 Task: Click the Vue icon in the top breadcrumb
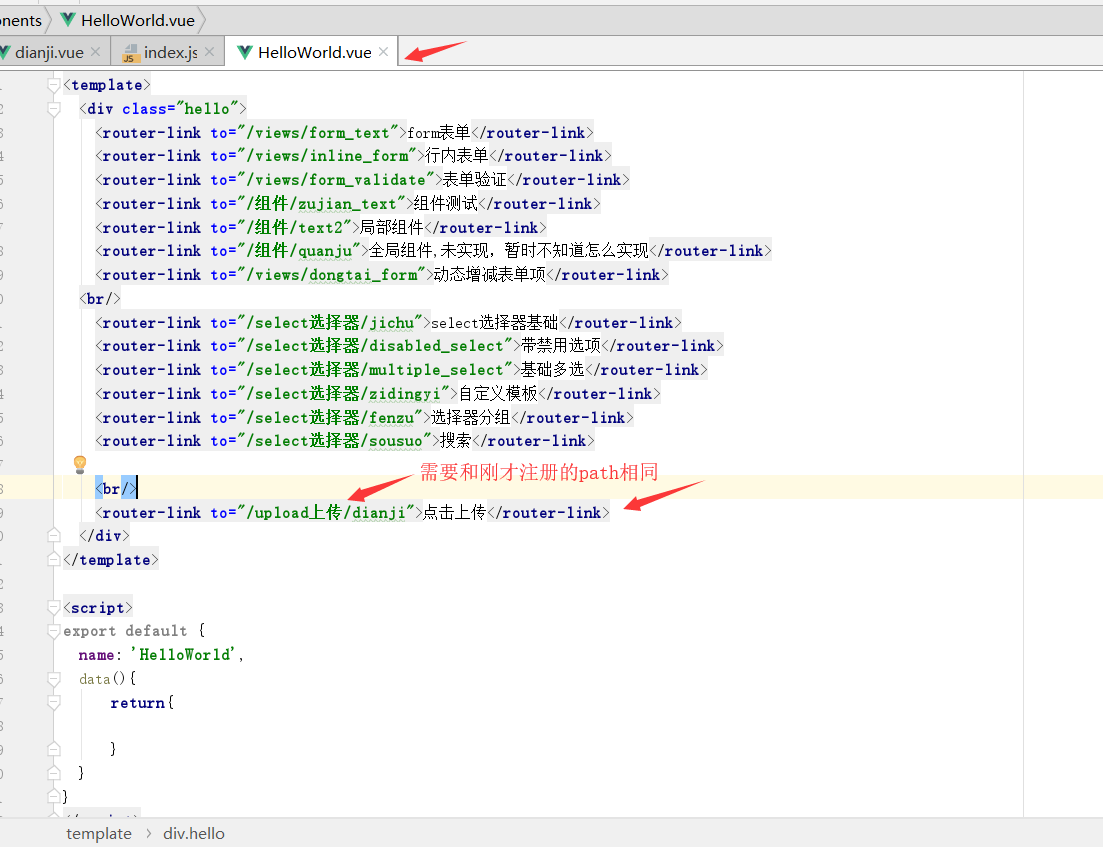tap(66, 19)
